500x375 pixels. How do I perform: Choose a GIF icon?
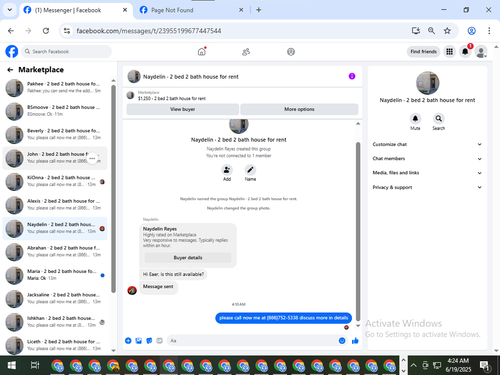[x=159, y=340]
